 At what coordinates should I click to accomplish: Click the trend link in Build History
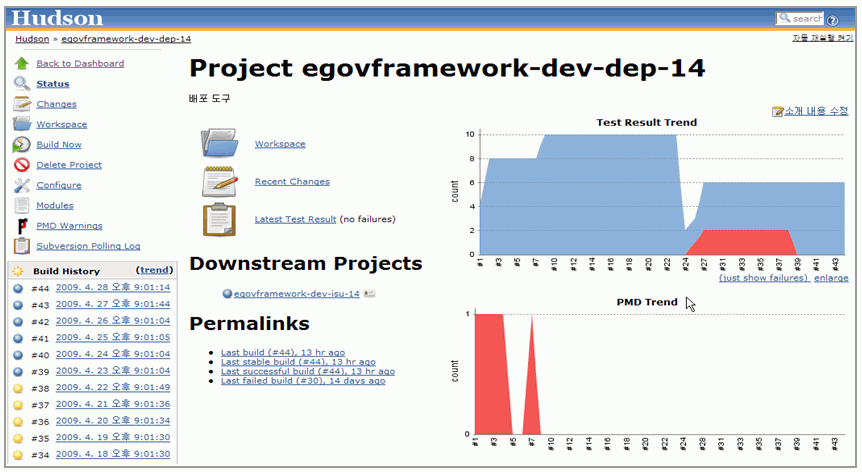click(154, 270)
